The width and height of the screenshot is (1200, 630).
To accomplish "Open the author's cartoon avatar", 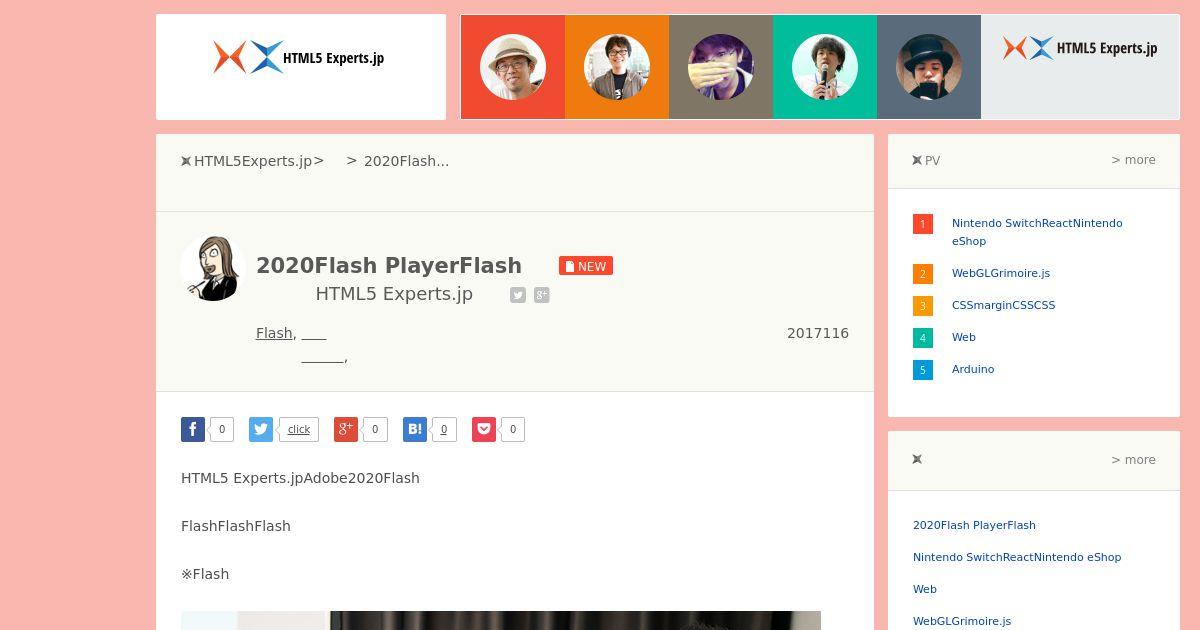I will coord(213,268).
